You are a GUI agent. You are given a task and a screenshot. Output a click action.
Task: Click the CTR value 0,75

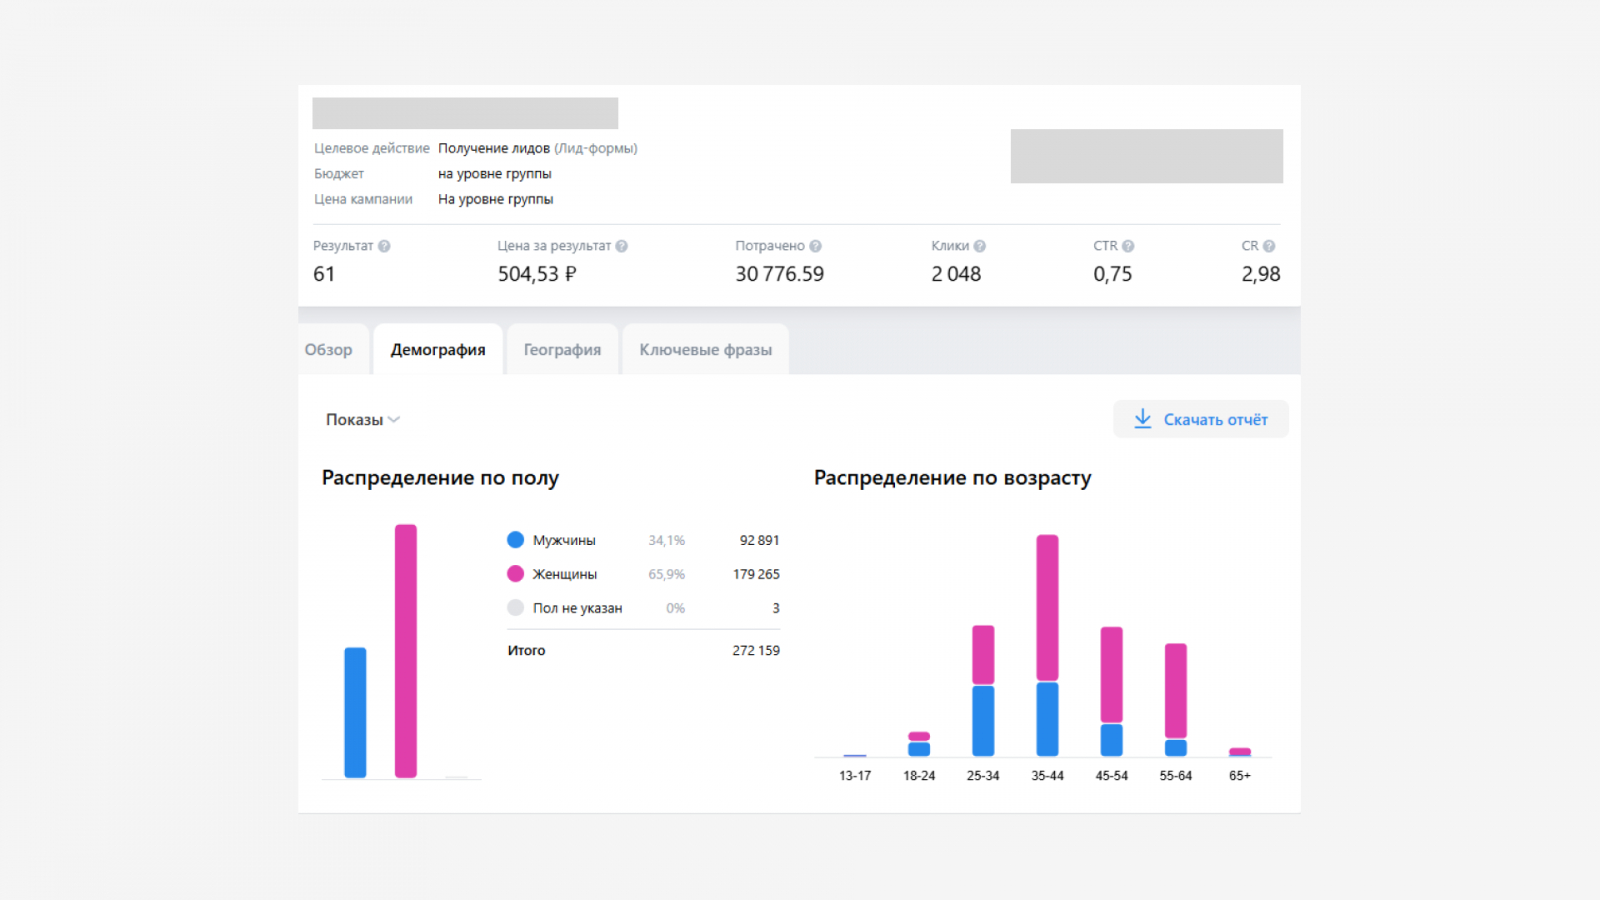click(x=1113, y=274)
